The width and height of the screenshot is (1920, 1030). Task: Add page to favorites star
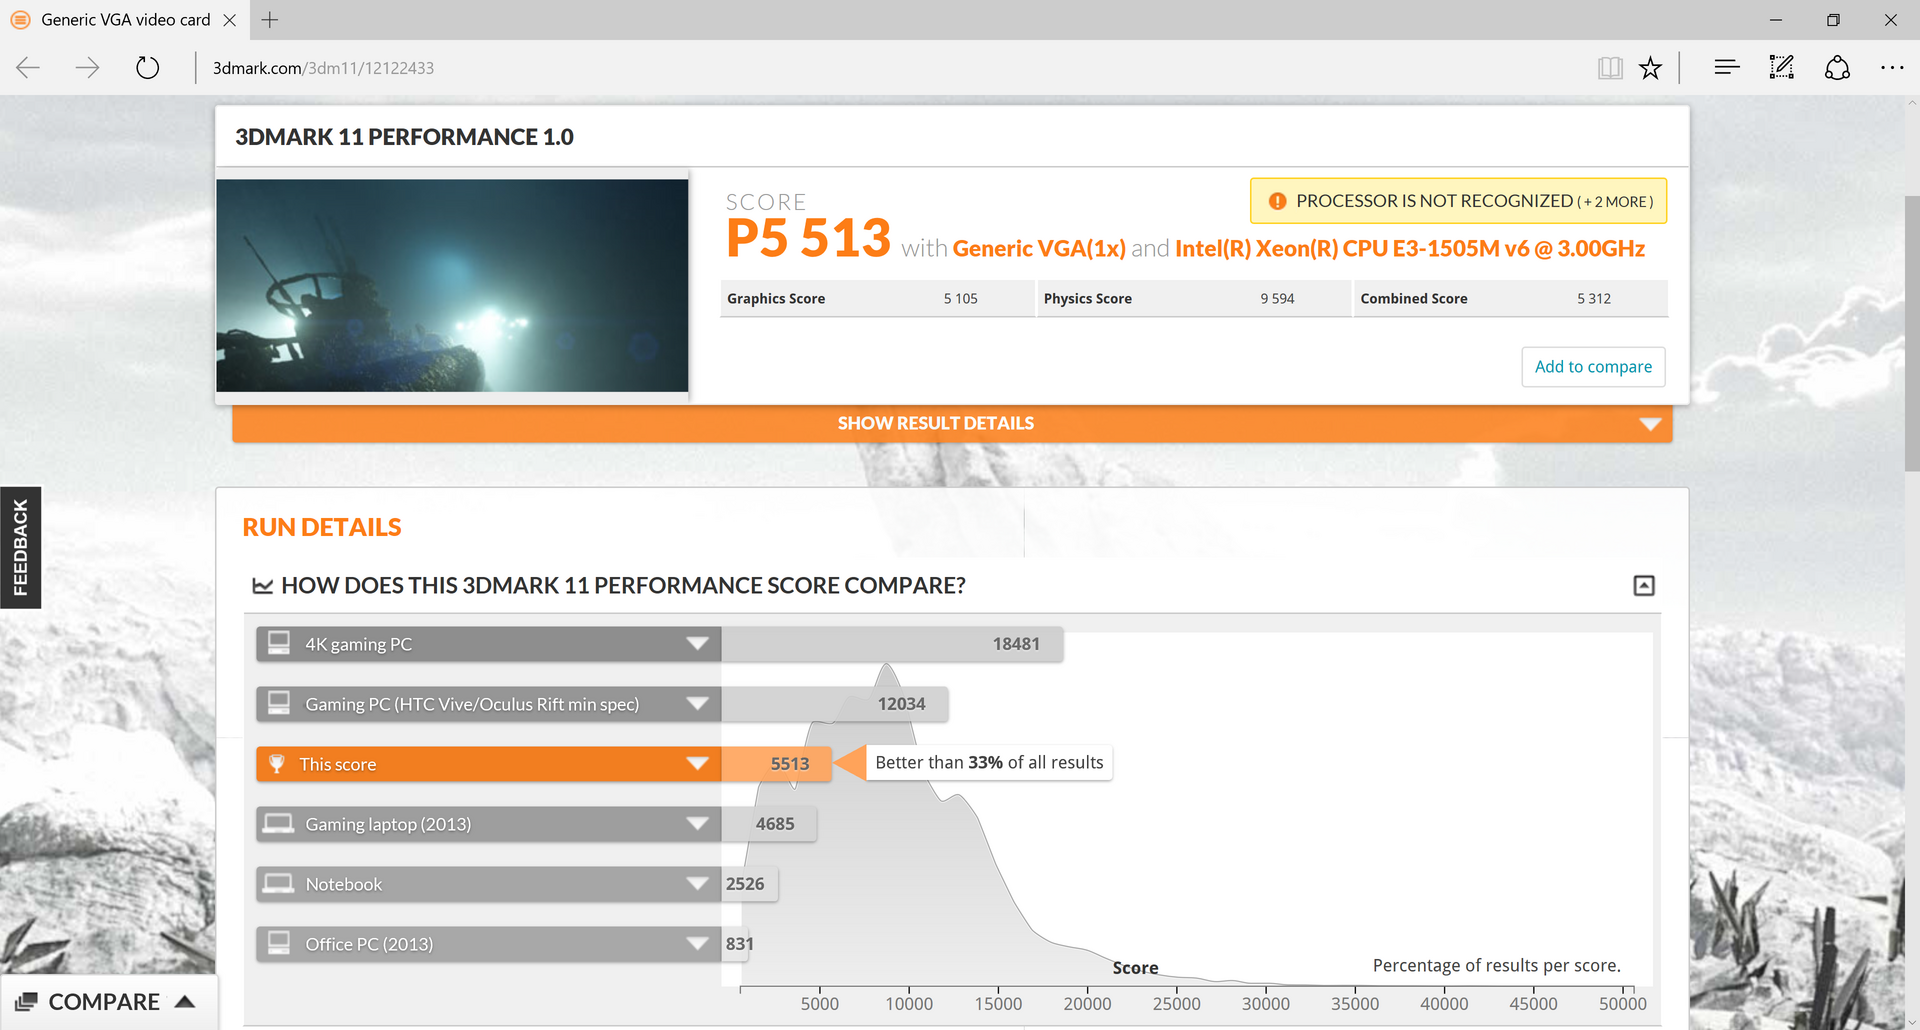coord(1650,68)
